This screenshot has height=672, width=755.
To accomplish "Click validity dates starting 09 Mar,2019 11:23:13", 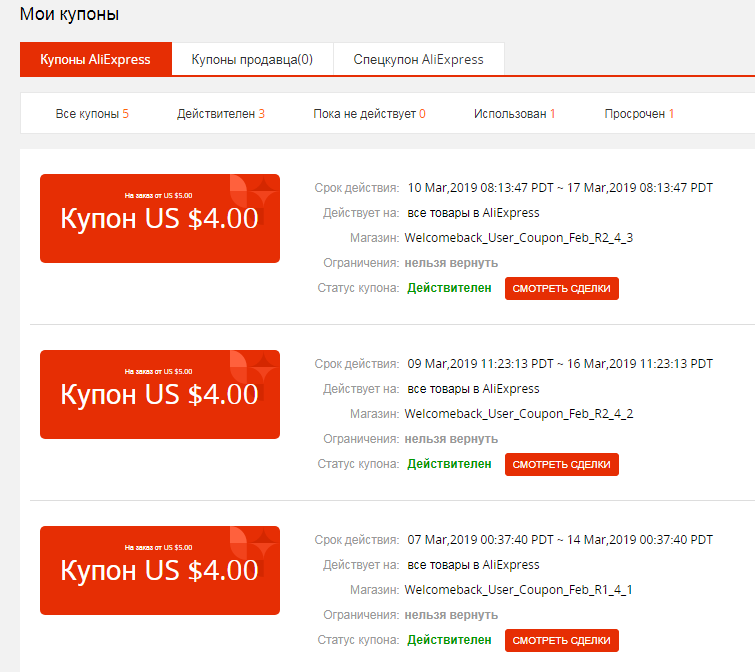I will click(x=560, y=363).
